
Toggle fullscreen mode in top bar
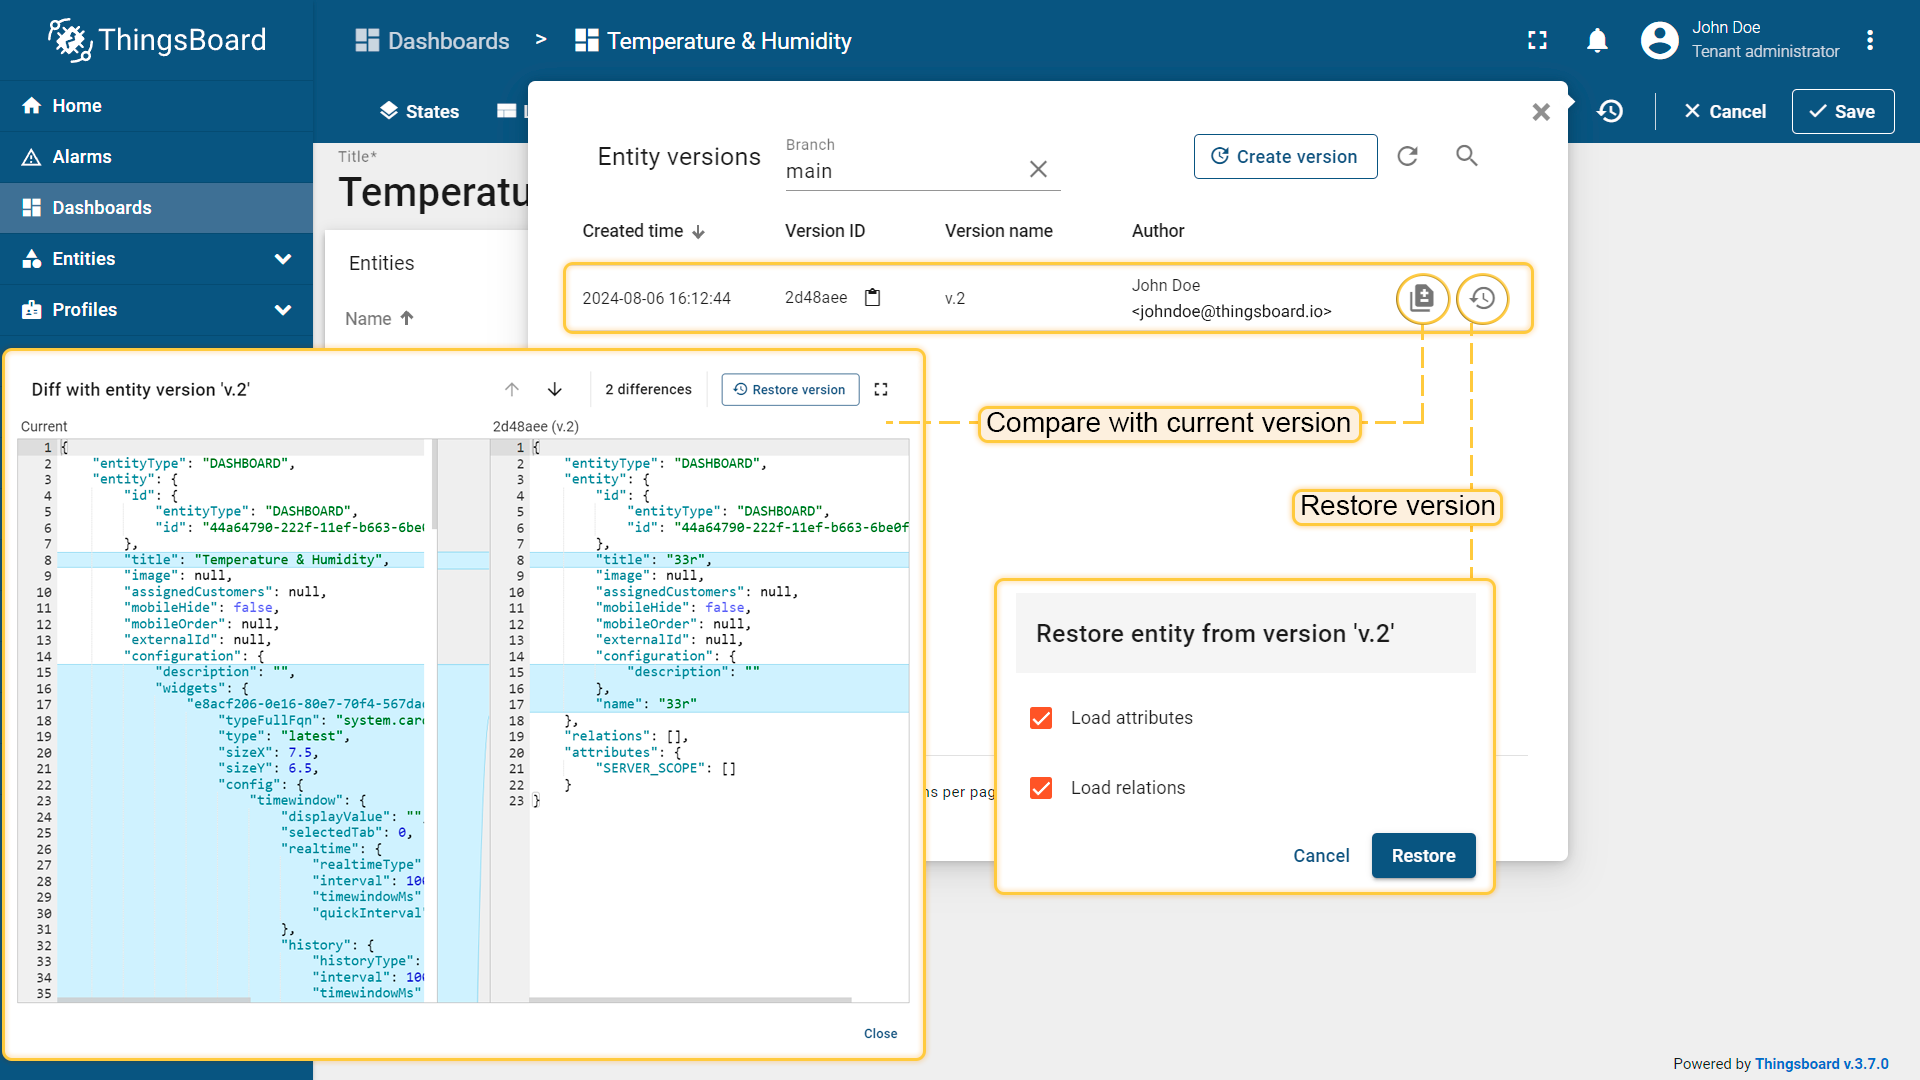click(x=1537, y=41)
